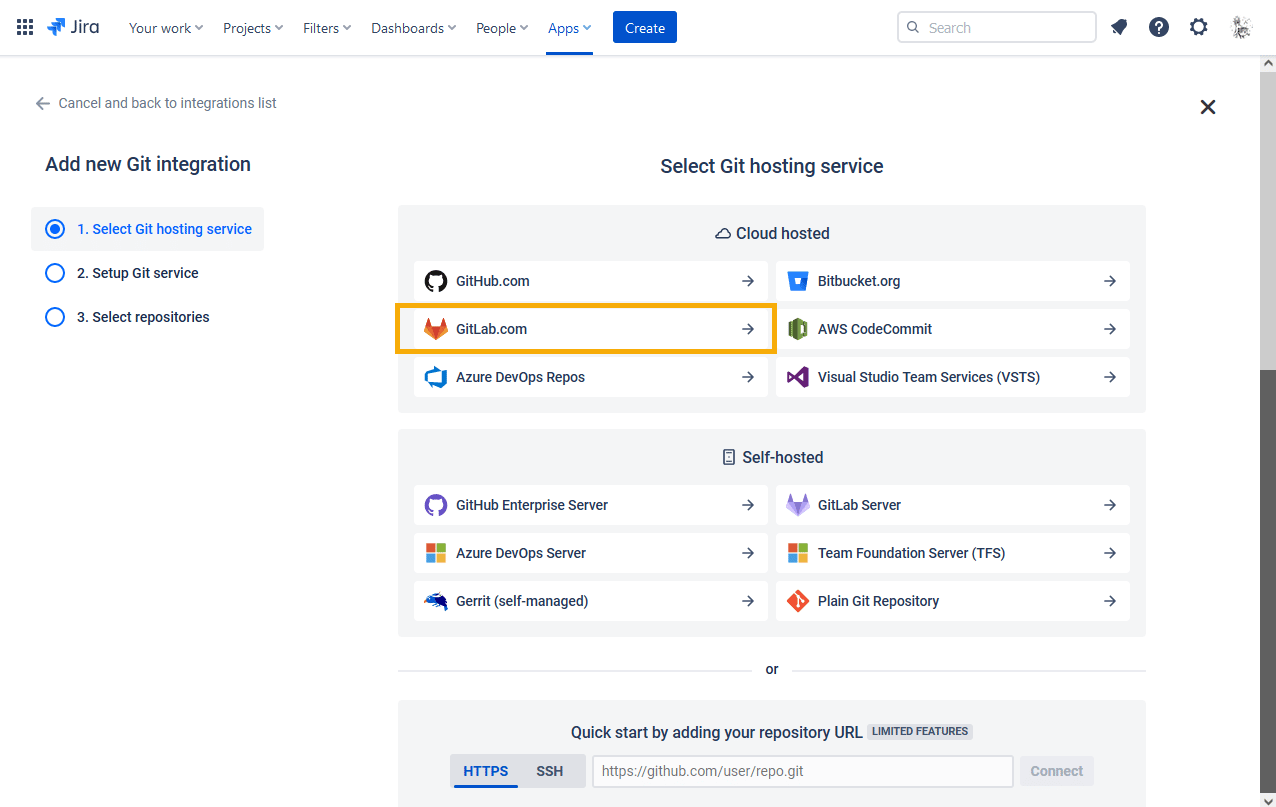
Task: Expand the Projects dropdown
Action: pyautogui.click(x=253, y=28)
